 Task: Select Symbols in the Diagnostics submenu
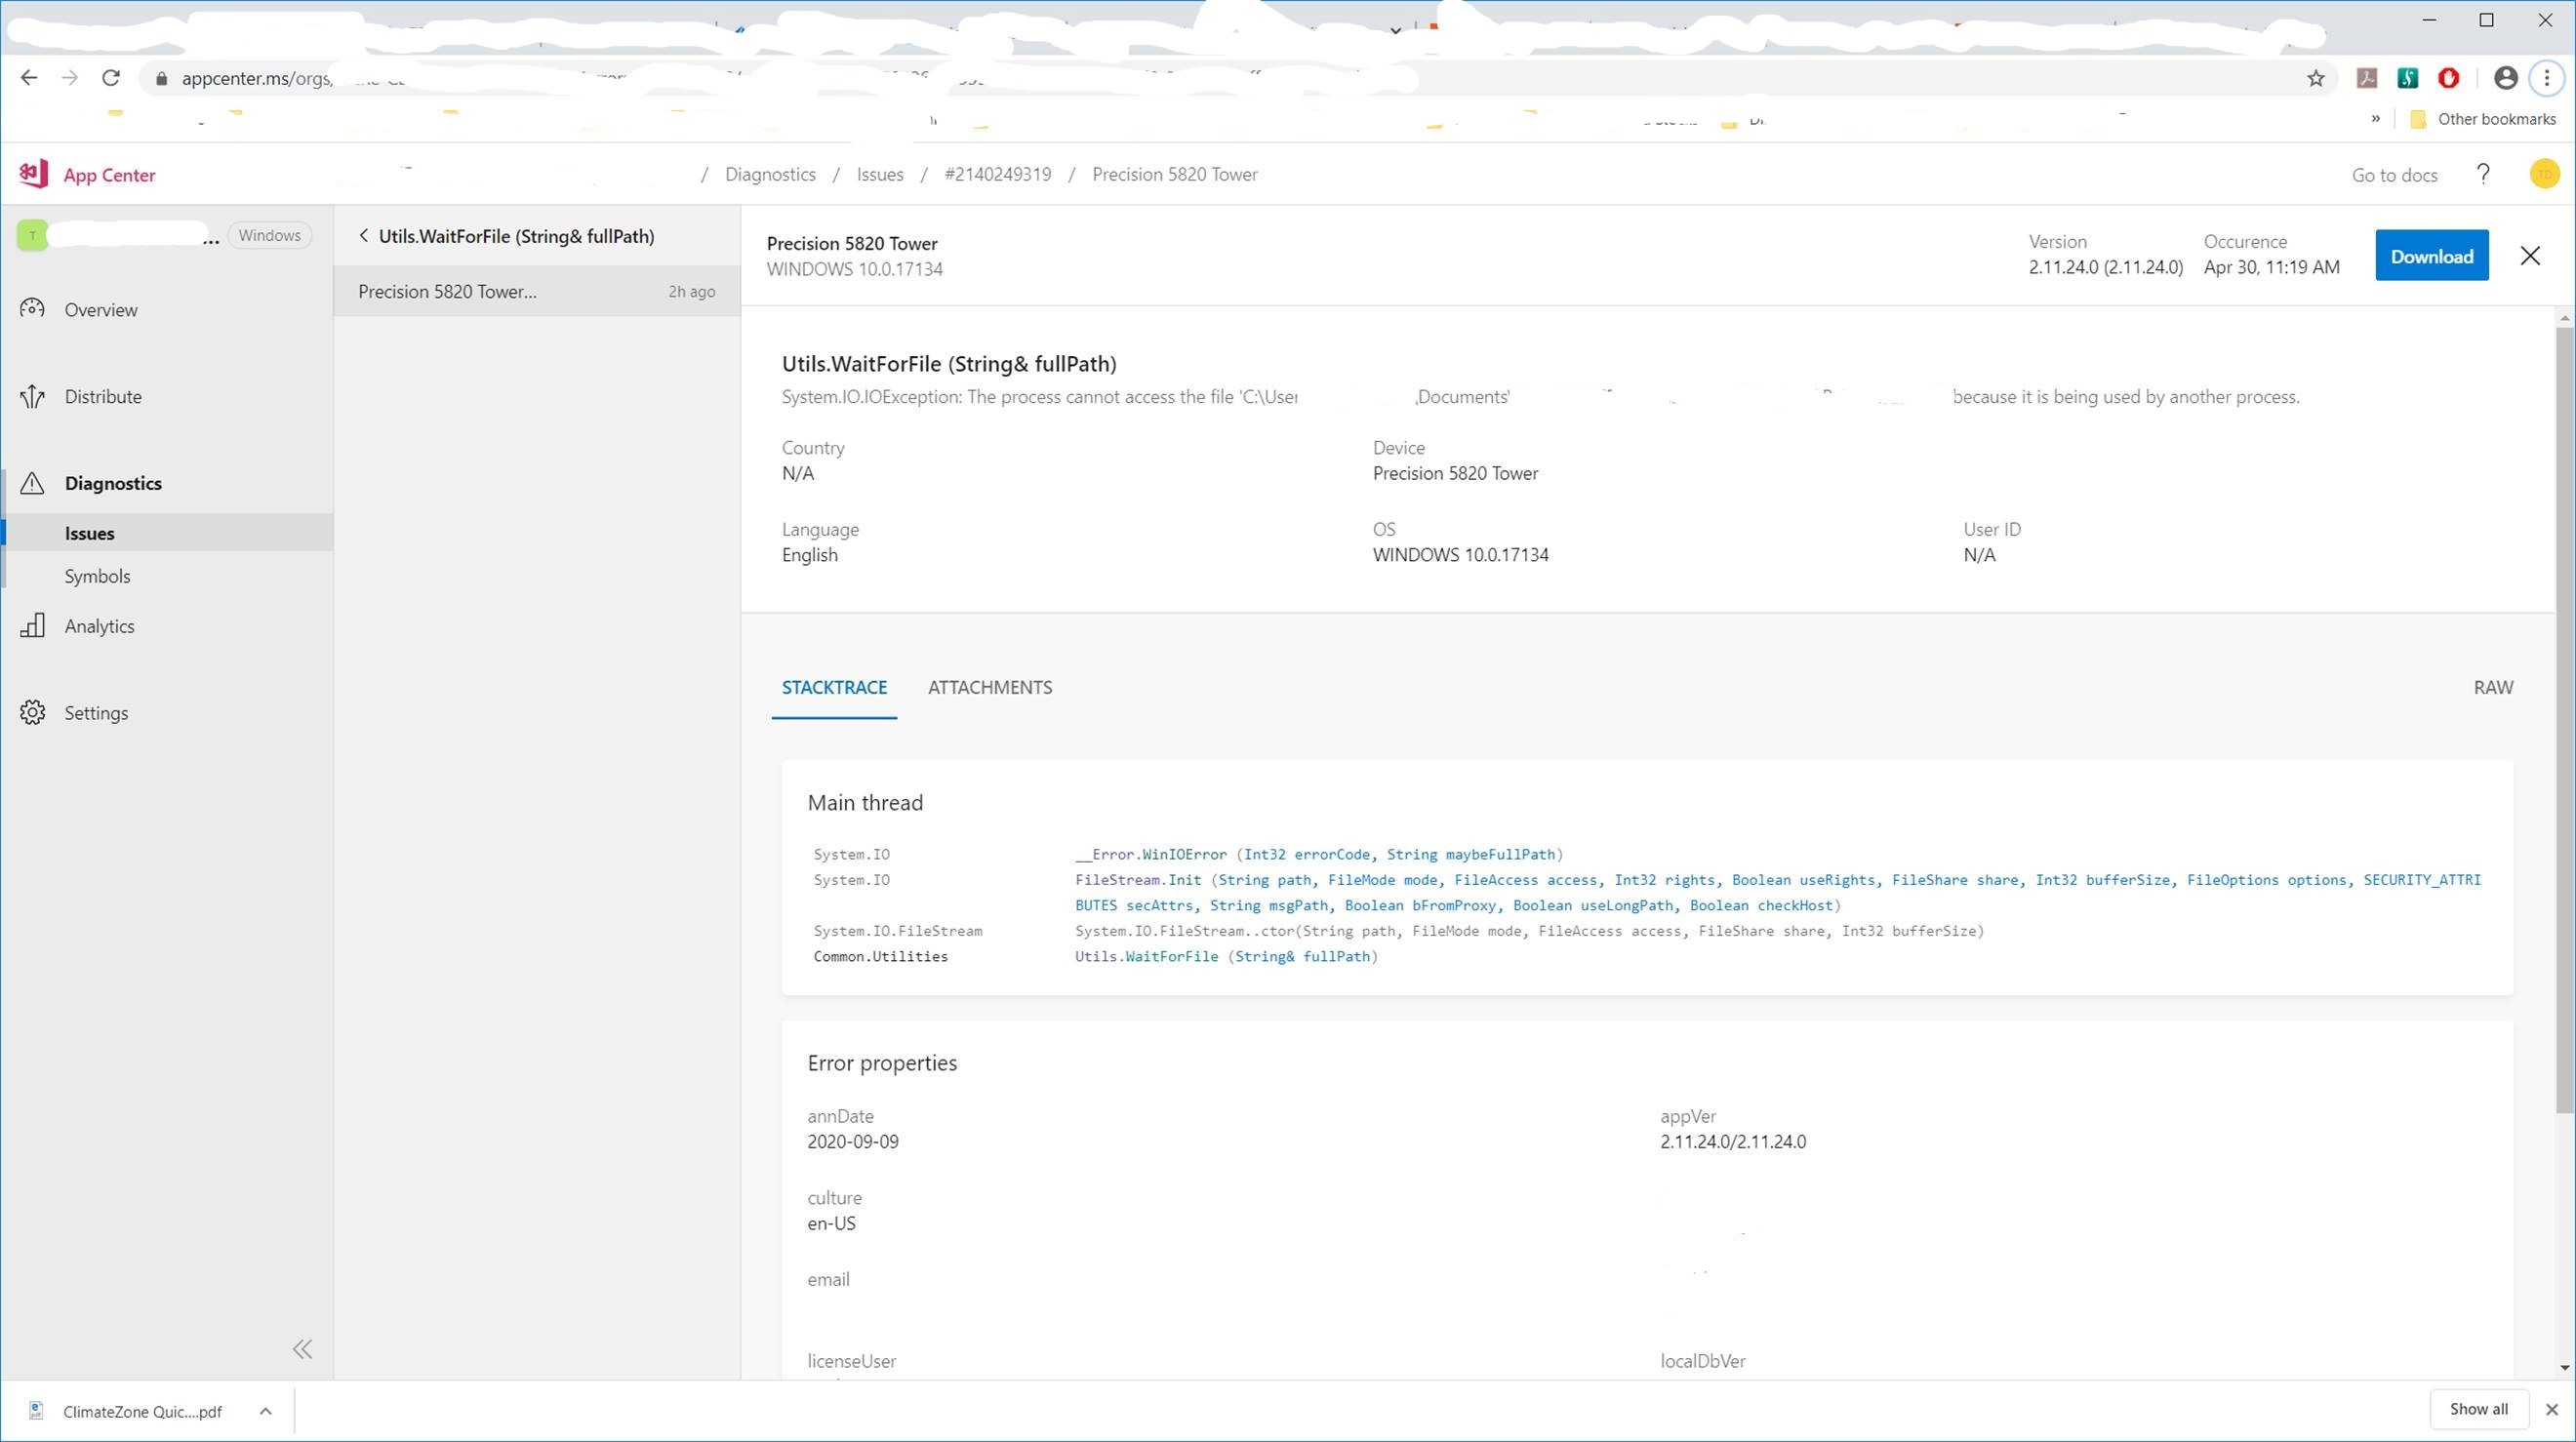[x=97, y=576]
